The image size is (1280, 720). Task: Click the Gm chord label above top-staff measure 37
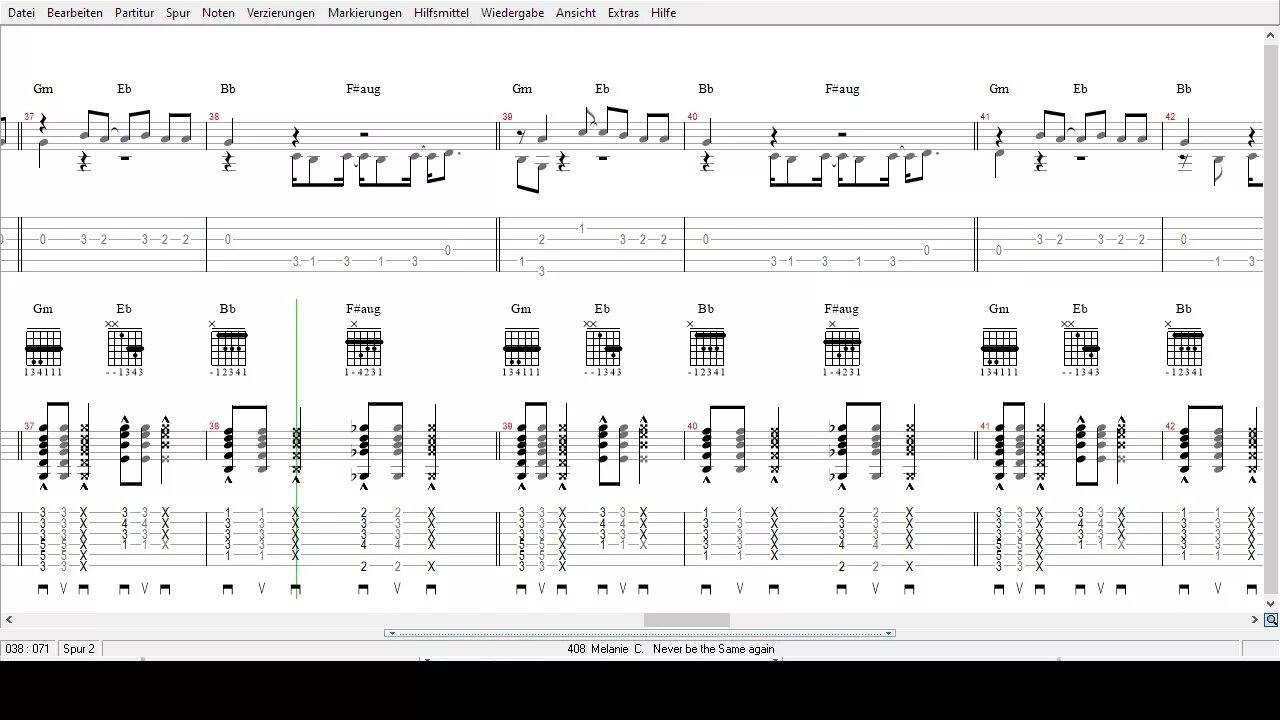[43, 89]
